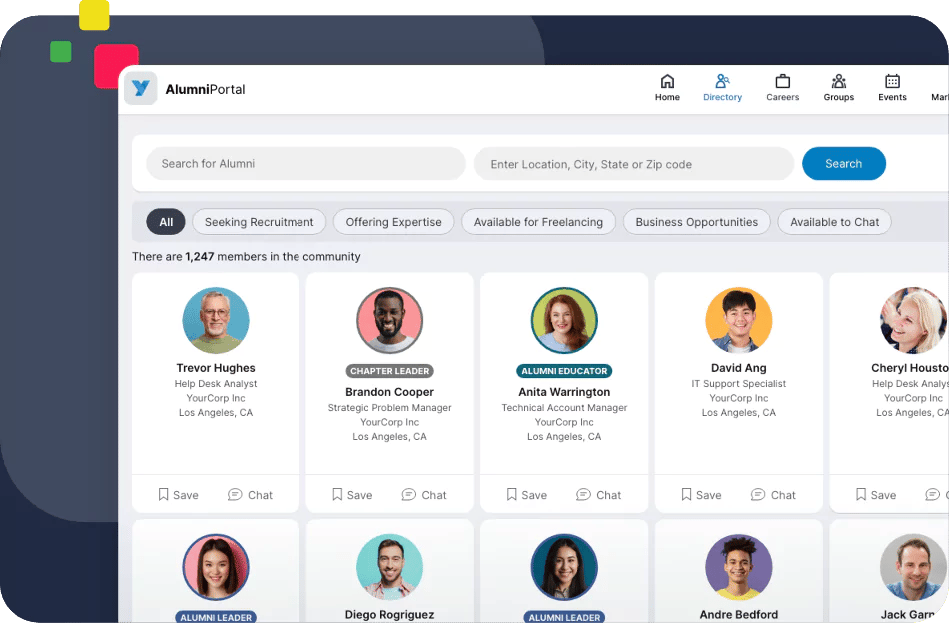Enable the Available to Chat filter
The height and width of the screenshot is (623, 949).
834,221
